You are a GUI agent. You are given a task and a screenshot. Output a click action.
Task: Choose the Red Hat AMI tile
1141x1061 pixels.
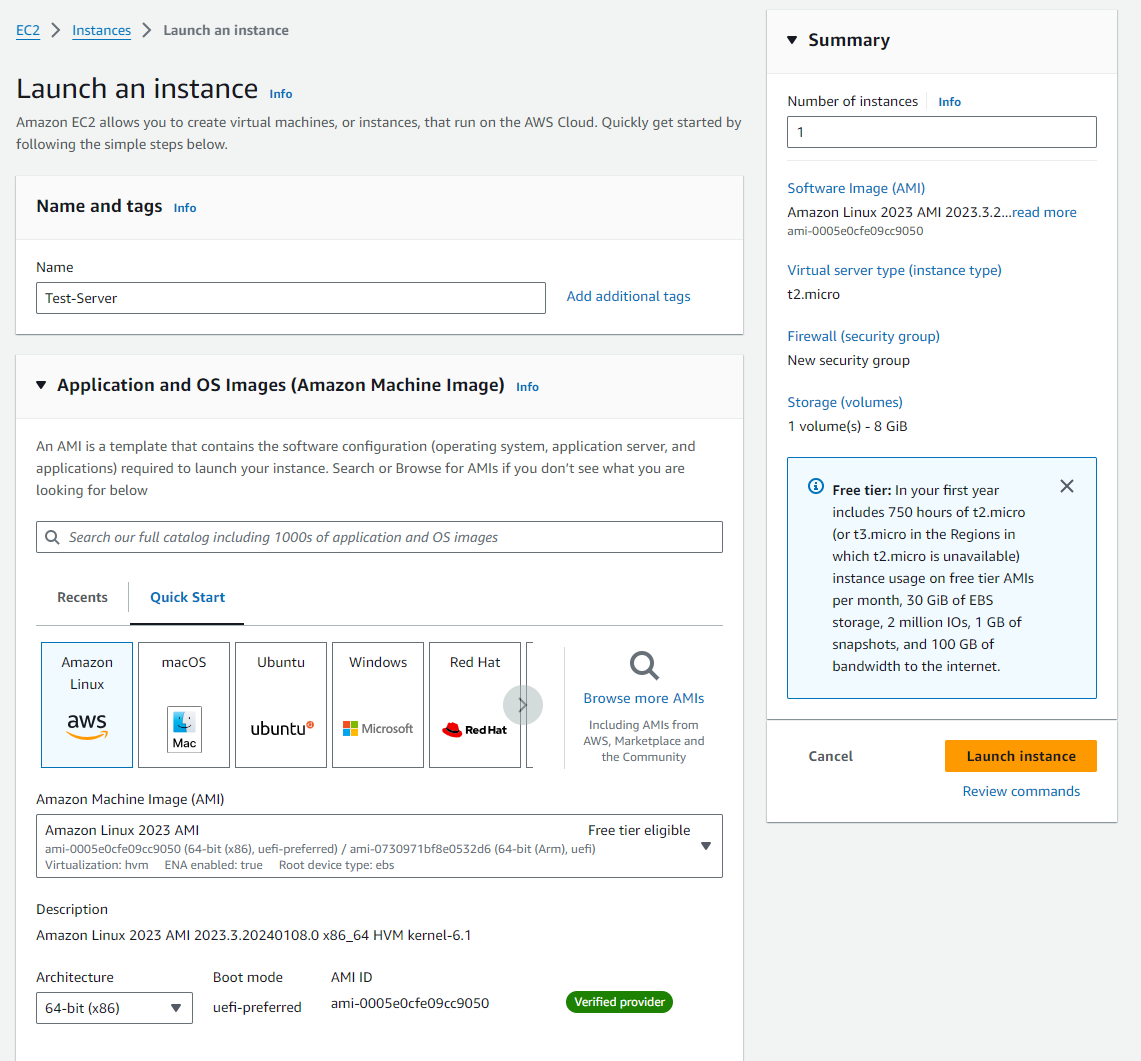[x=475, y=704]
